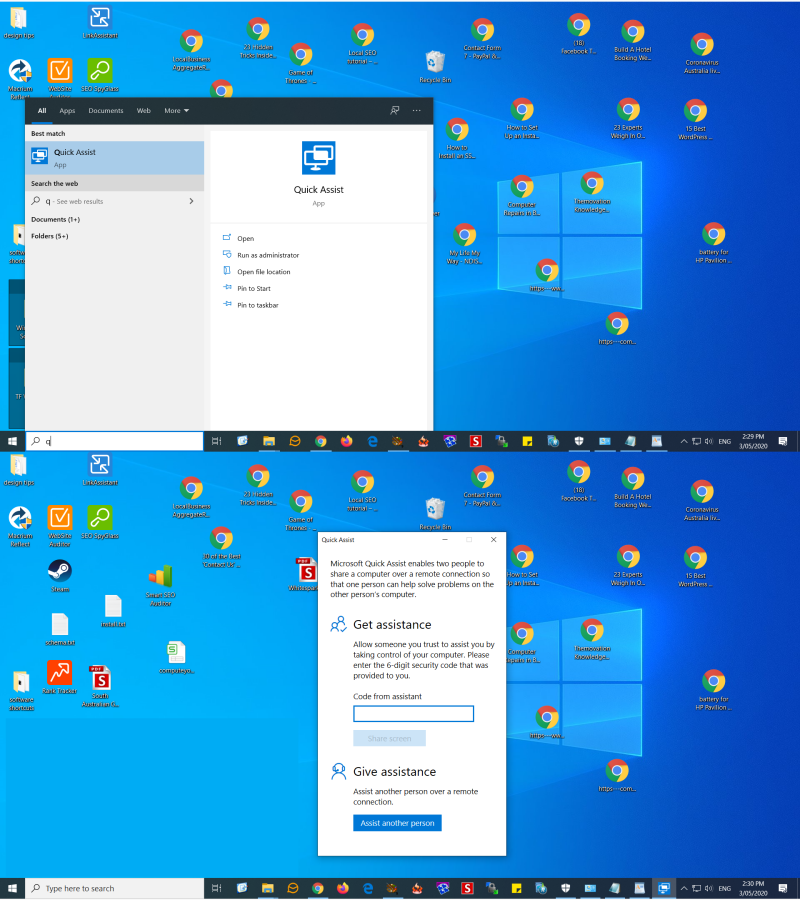
Task: Open '30 of the Best Contact Us' Chrome shortcut
Action: (222, 547)
